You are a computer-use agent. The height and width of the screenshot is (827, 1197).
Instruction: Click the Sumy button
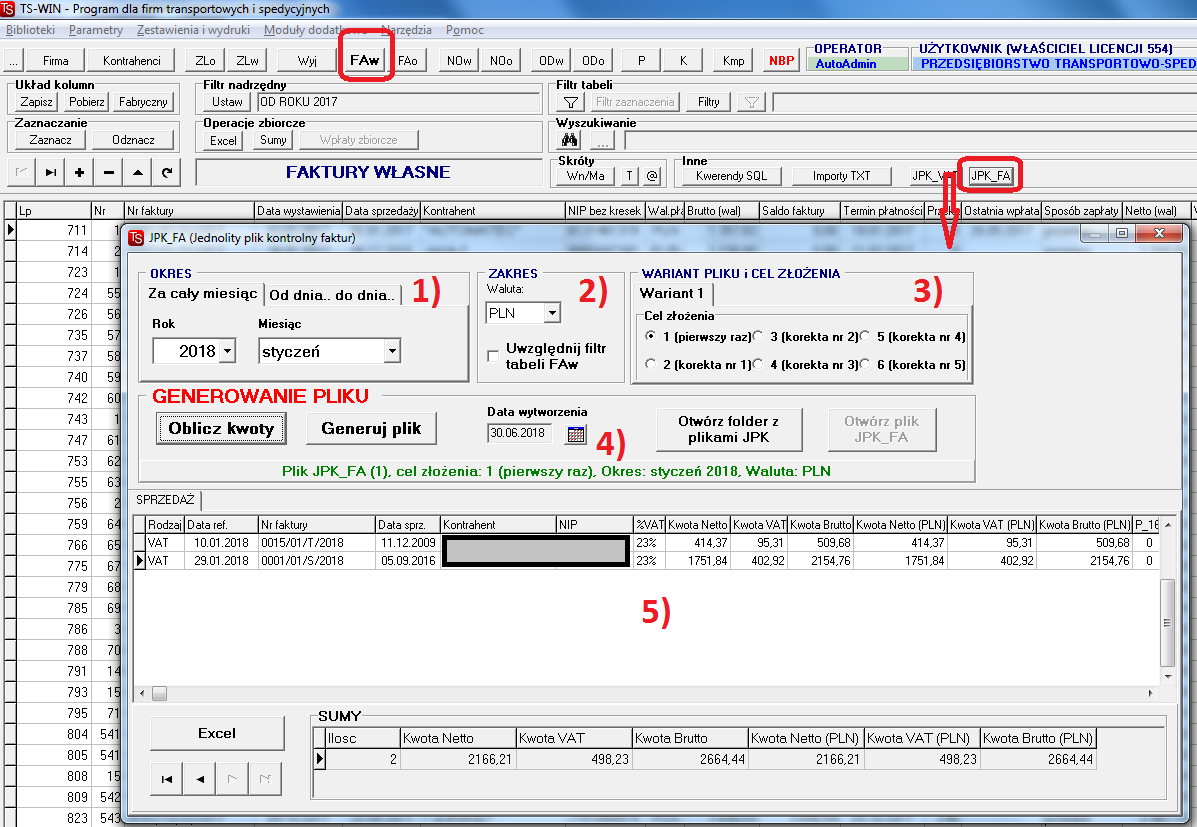pos(273,140)
